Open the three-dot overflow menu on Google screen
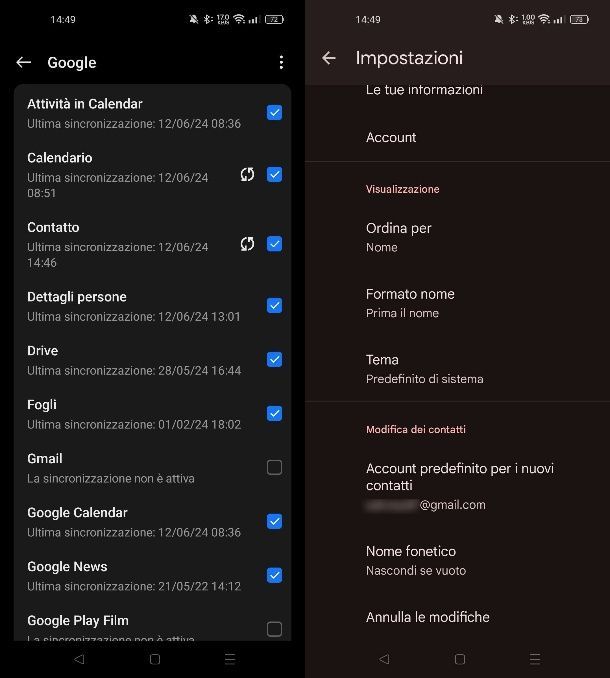 click(281, 62)
